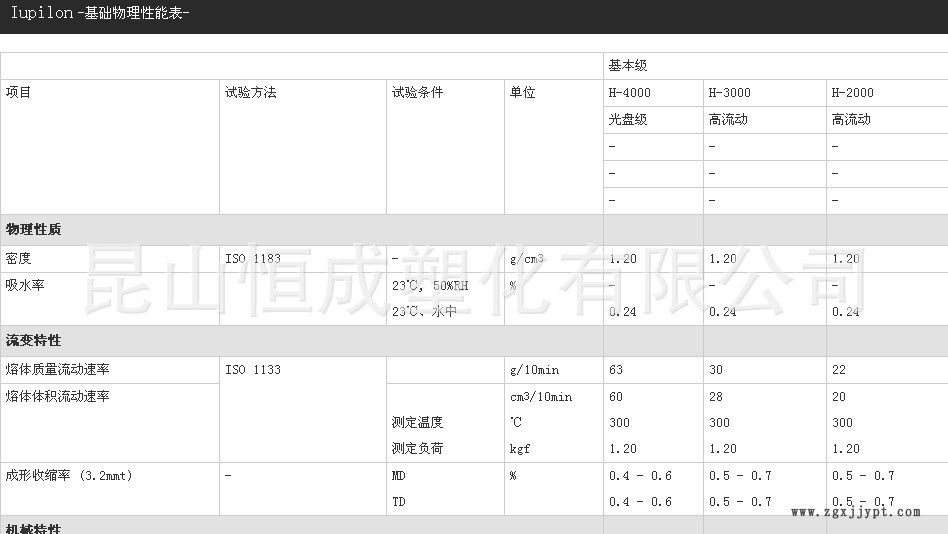Click value 20 for H-2000
The width and height of the screenshot is (948, 534).
click(x=839, y=397)
